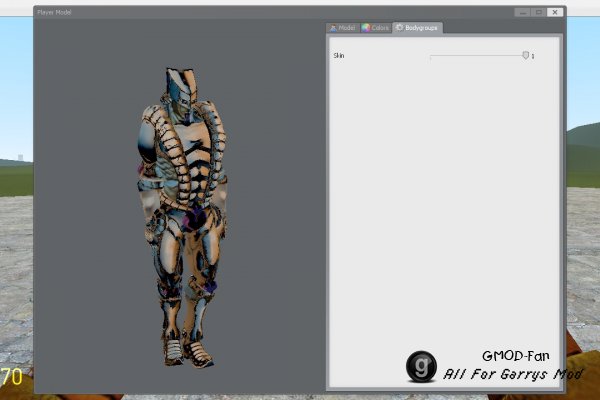The width and height of the screenshot is (600, 400).
Task: Open the Colors tab
Action: (376, 28)
